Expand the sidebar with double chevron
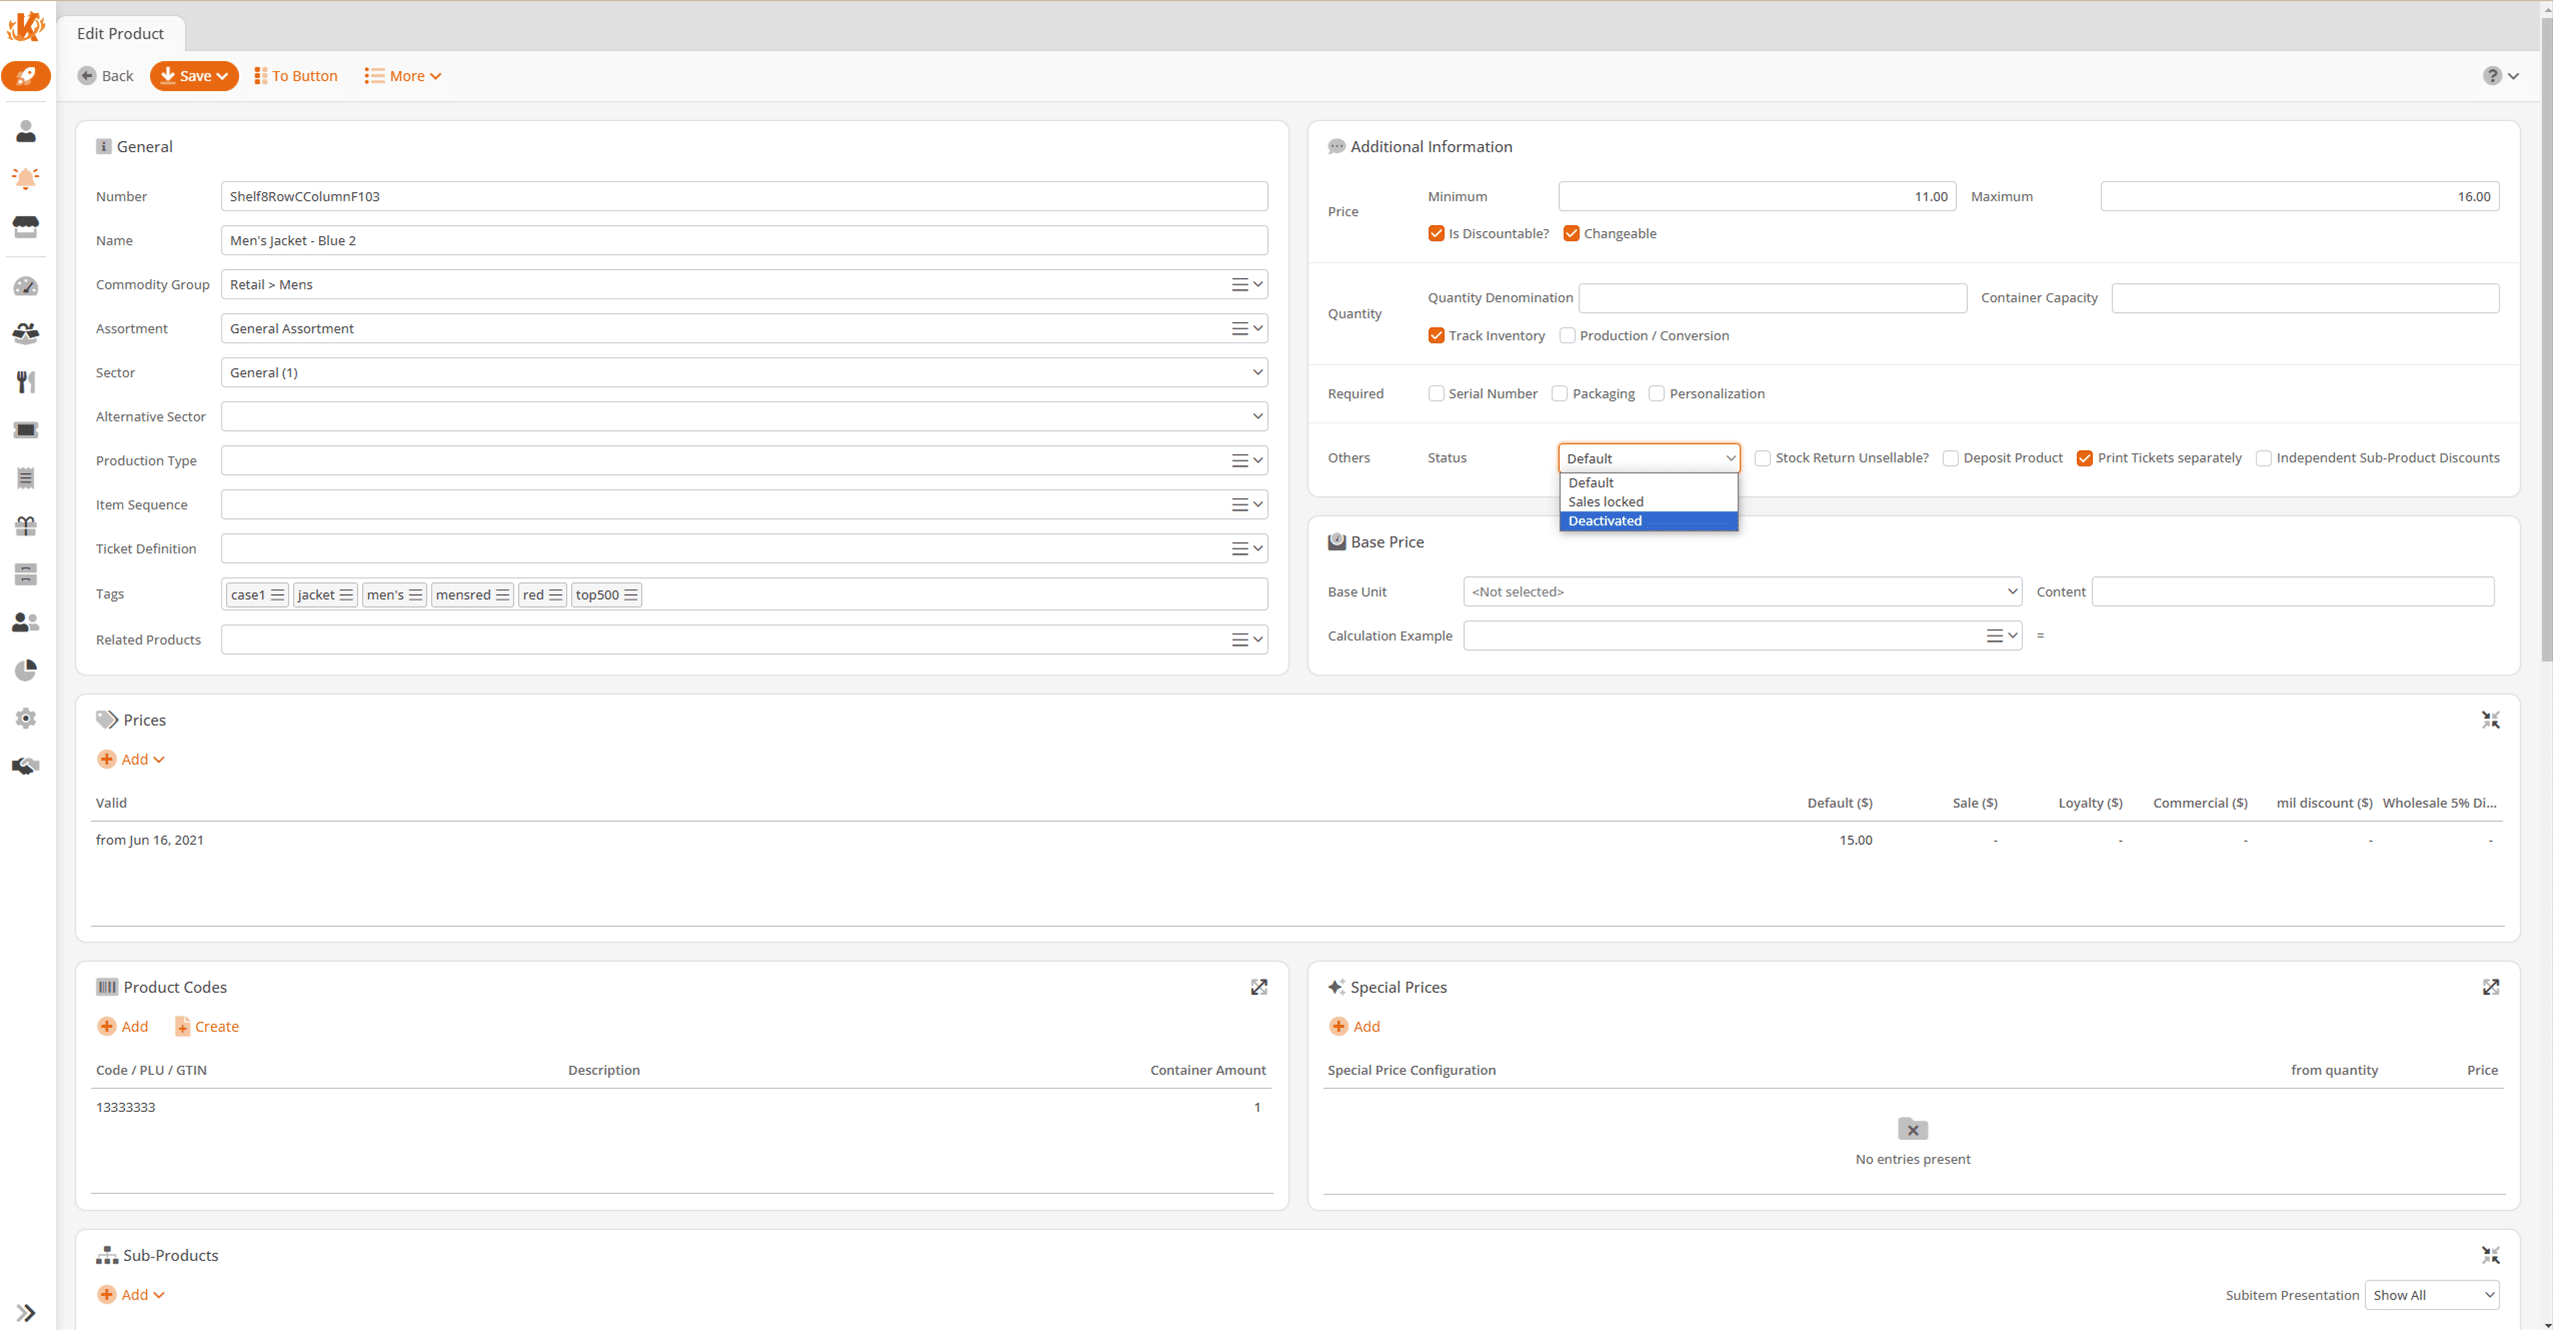The width and height of the screenshot is (2553, 1330). coord(26,1313)
